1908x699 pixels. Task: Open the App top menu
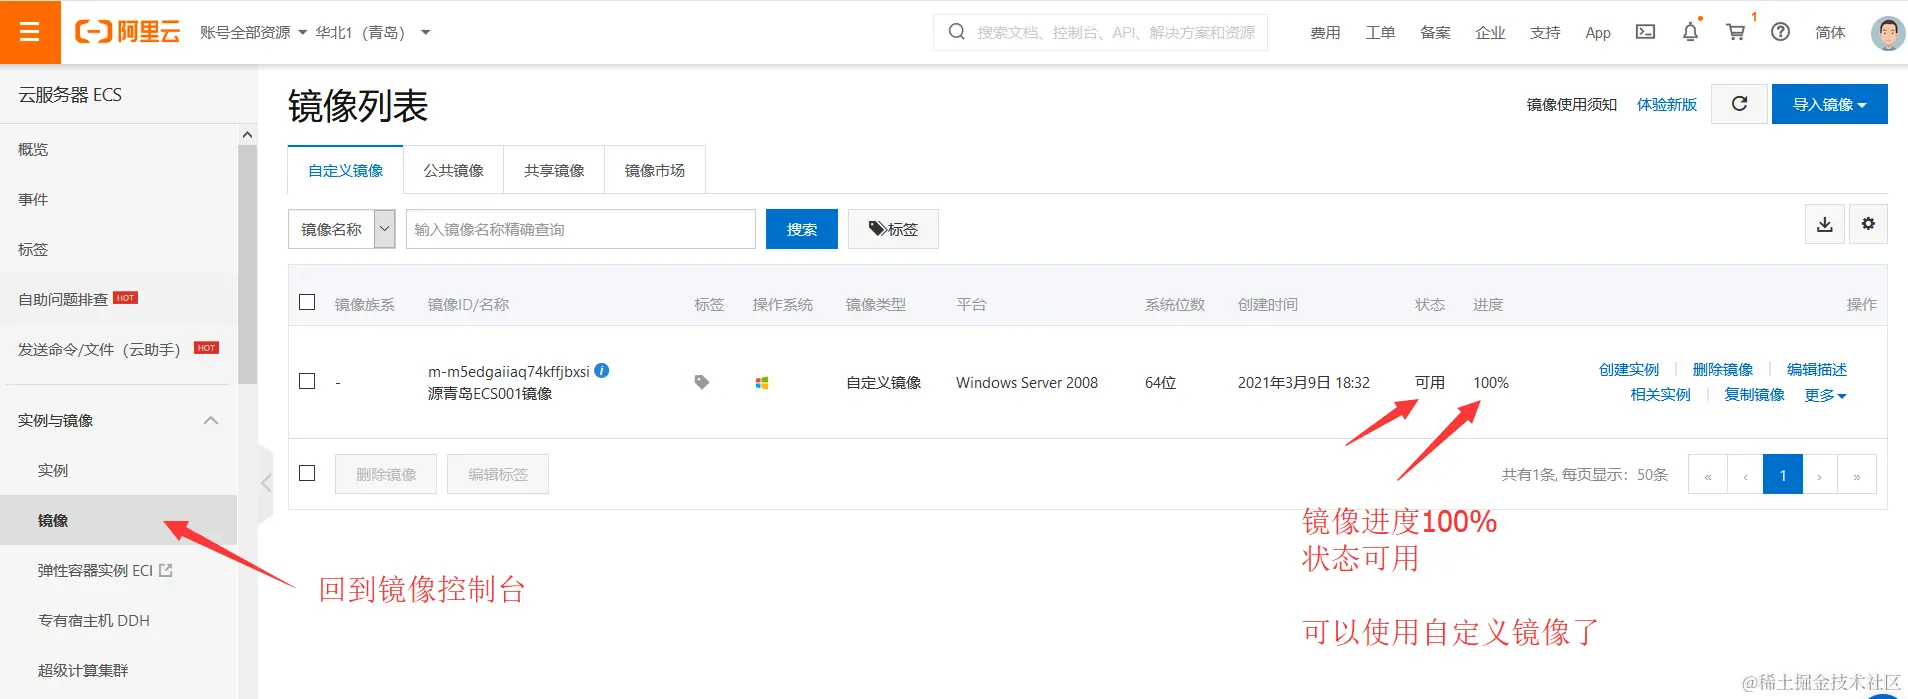pyautogui.click(x=1598, y=32)
